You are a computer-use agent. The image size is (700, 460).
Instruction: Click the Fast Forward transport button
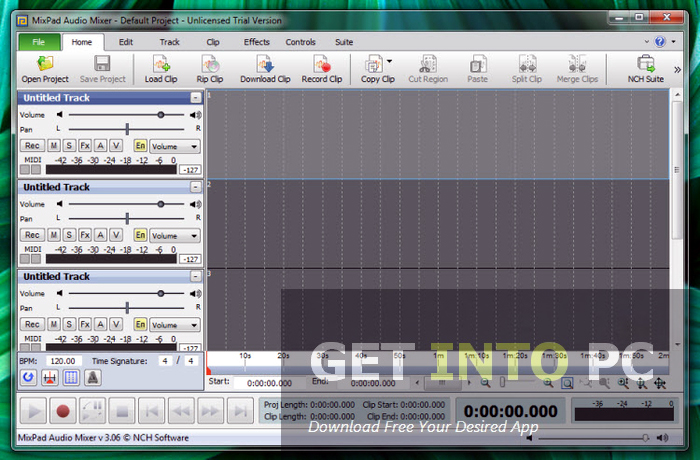[x=210, y=410]
